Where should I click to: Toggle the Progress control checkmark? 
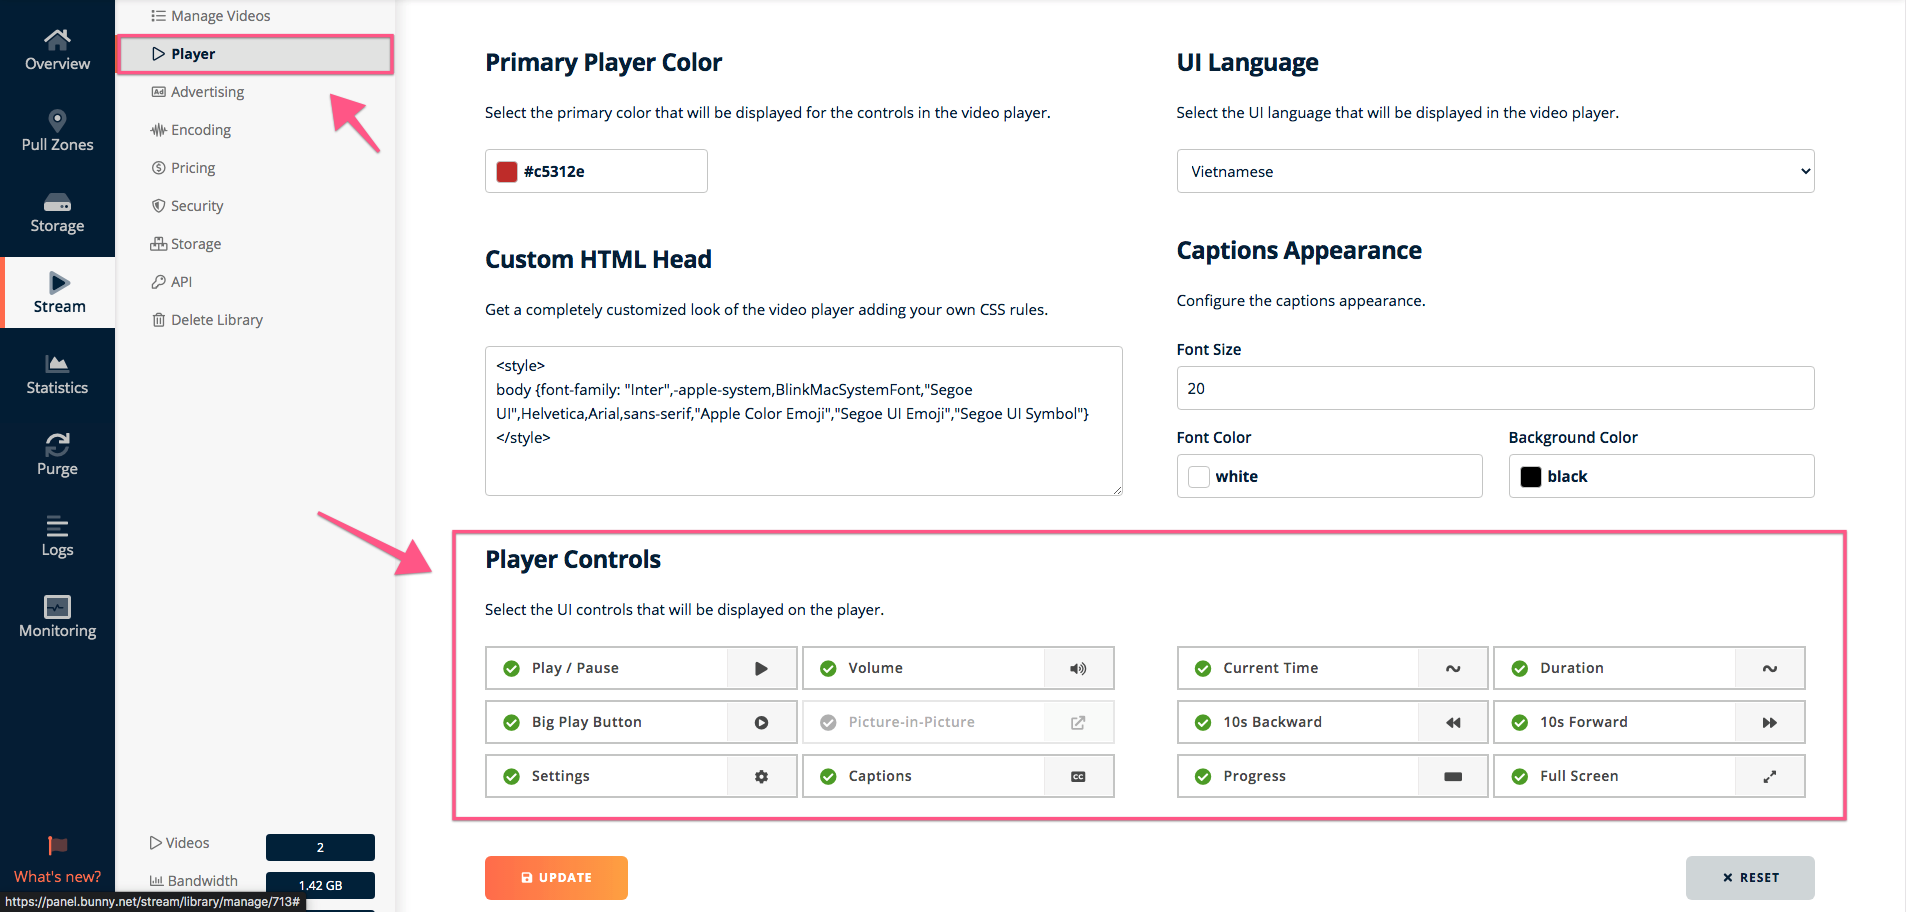click(x=1203, y=776)
